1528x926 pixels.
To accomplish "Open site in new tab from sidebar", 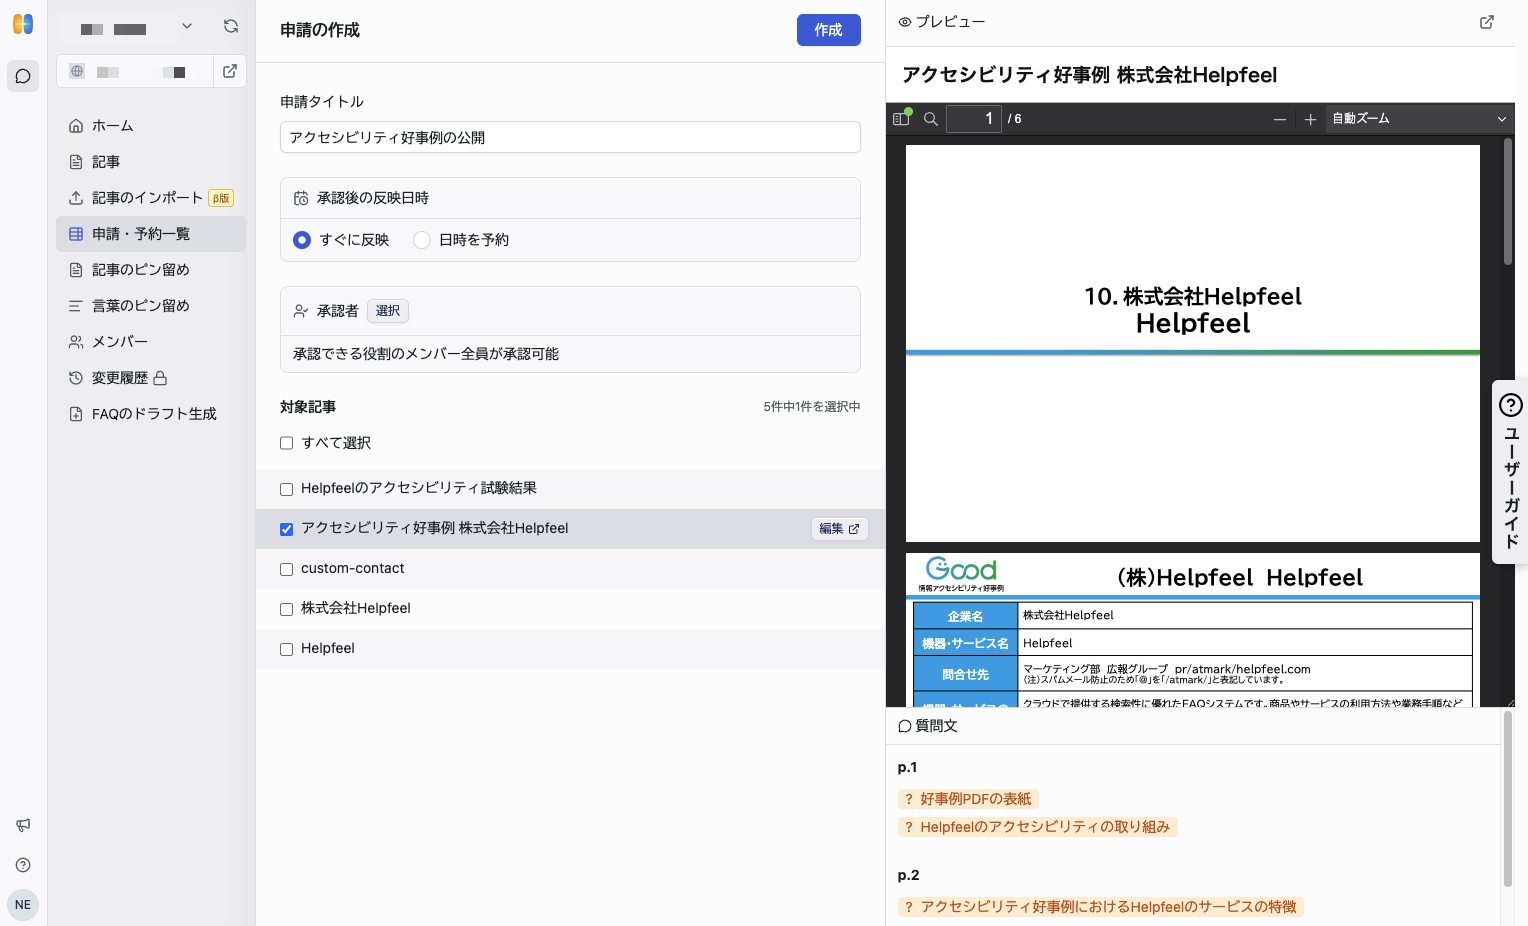I will point(230,71).
